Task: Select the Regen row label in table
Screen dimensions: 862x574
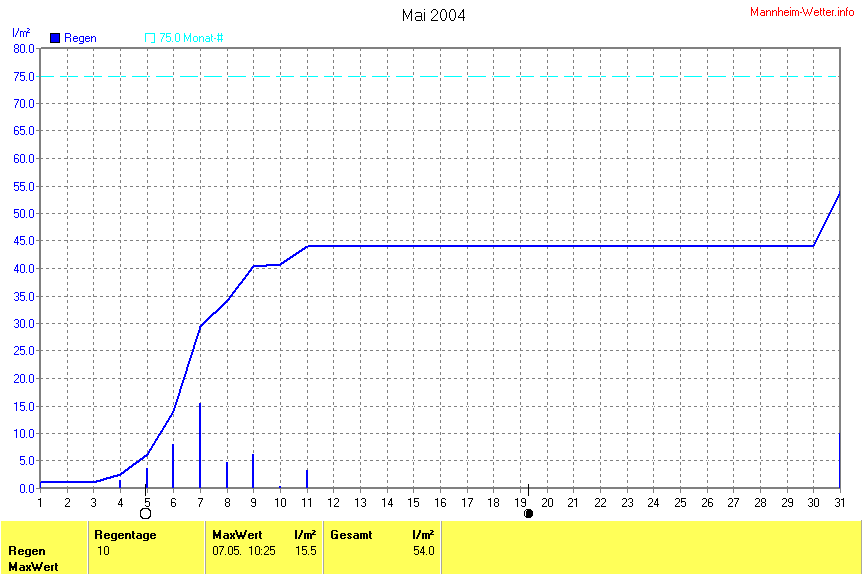Action: (x=27, y=551)
